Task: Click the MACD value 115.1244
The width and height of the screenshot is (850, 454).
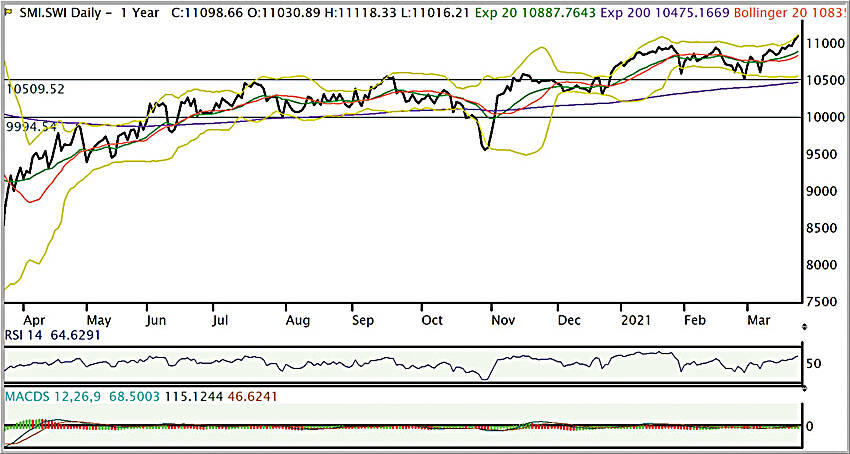Action: pos(193,397)
